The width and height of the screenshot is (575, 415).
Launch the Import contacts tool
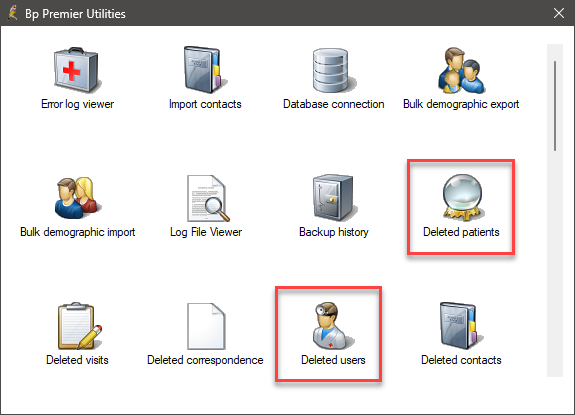pos(205,70)
